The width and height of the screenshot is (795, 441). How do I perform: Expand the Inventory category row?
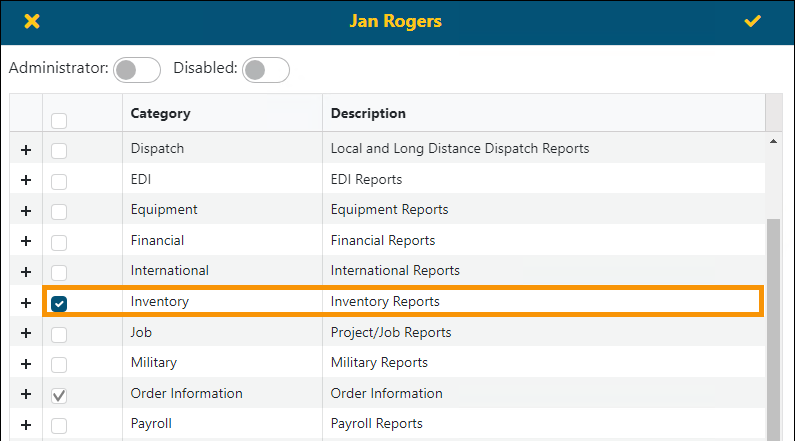[26, 302]
